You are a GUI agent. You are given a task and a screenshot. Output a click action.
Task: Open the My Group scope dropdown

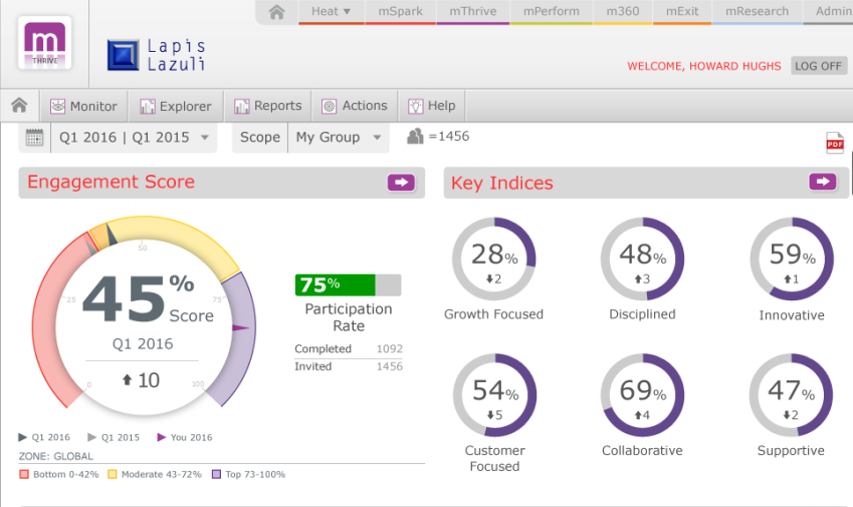(x=338, y=138)
